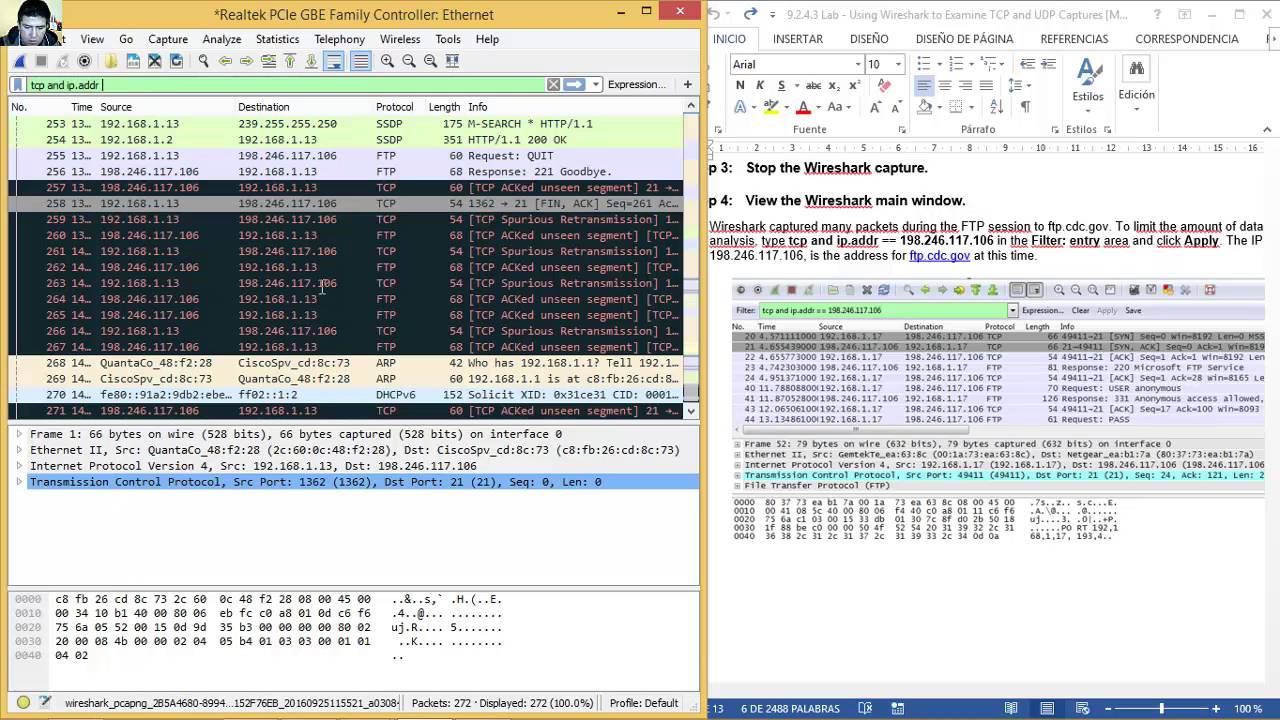Image resolution: width=1280 pixels, height=720 pixels.
Task: Open the Statistics menu
Action: click(277, 39)
